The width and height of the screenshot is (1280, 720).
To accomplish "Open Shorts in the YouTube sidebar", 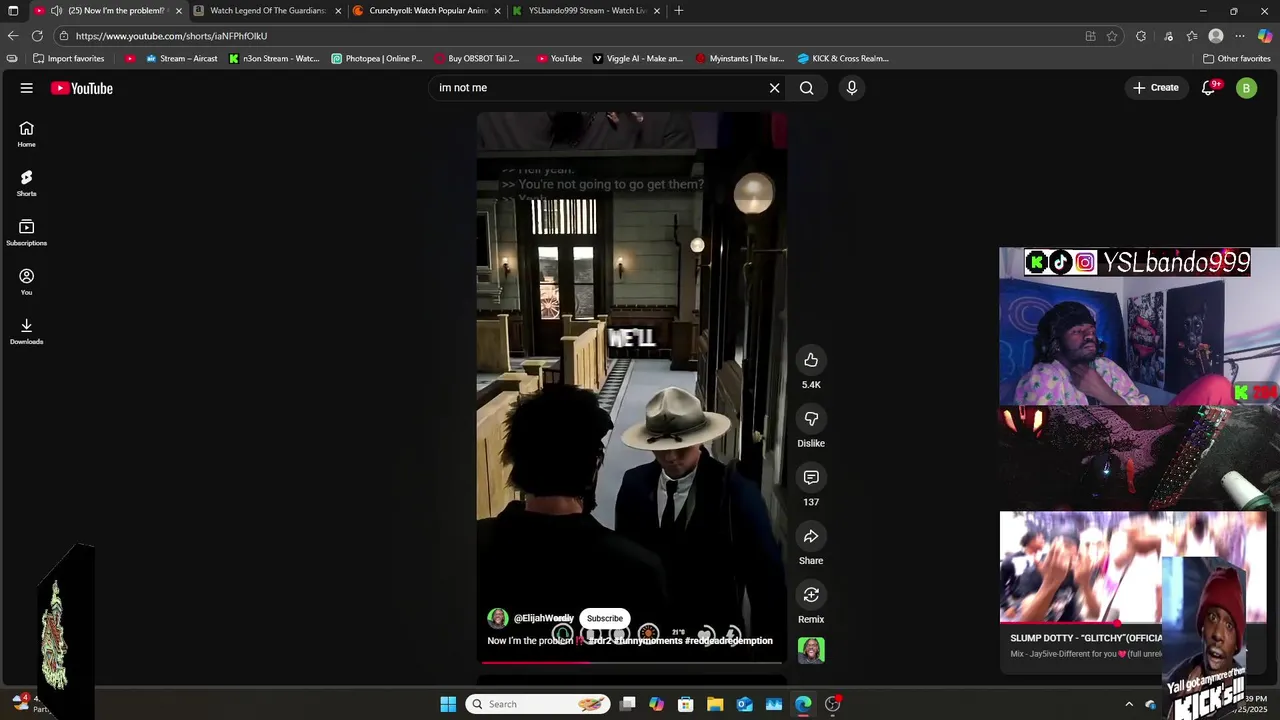I will [27, 183].
